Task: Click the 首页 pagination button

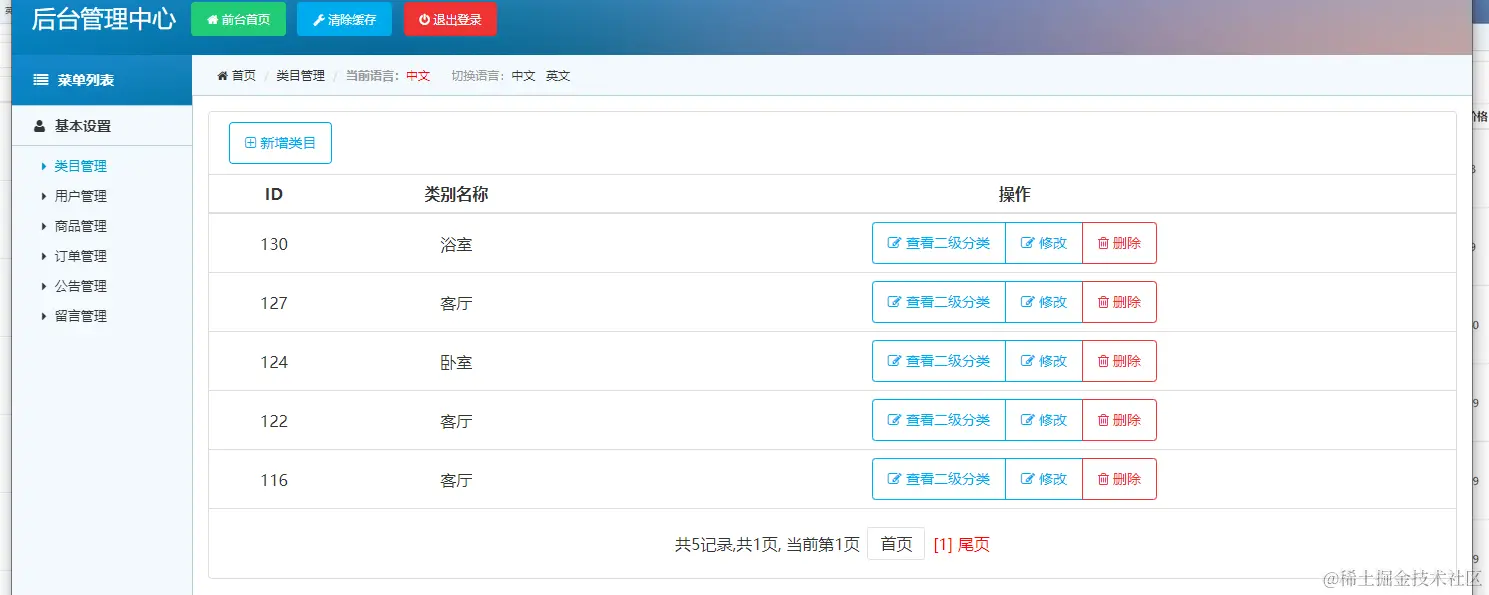Action: pos(896,544)
